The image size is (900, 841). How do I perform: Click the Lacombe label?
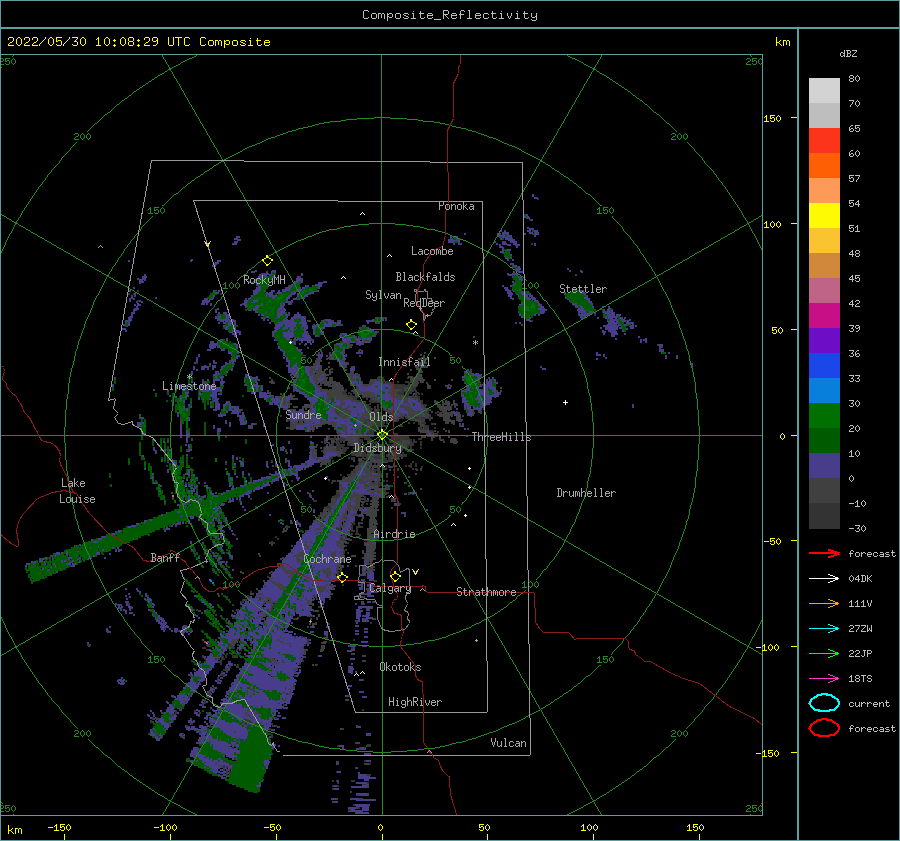(x=432, y=251)
